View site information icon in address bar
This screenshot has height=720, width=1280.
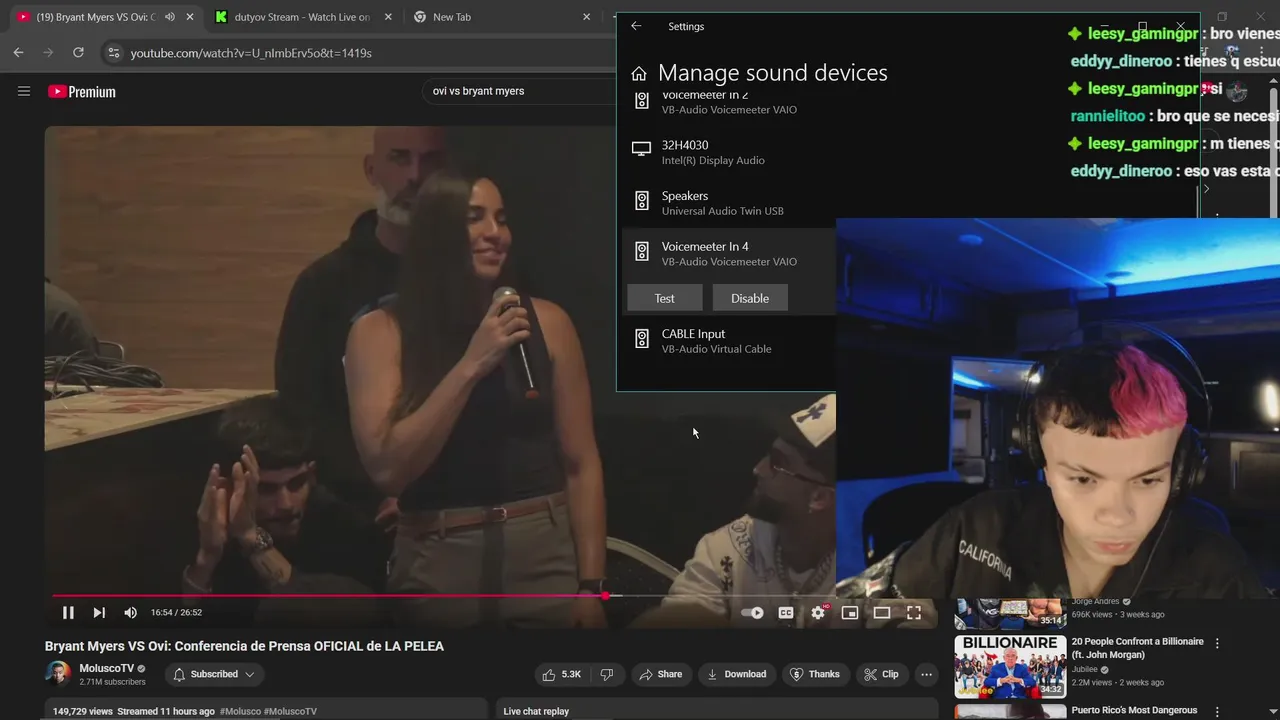click(113, 52)
